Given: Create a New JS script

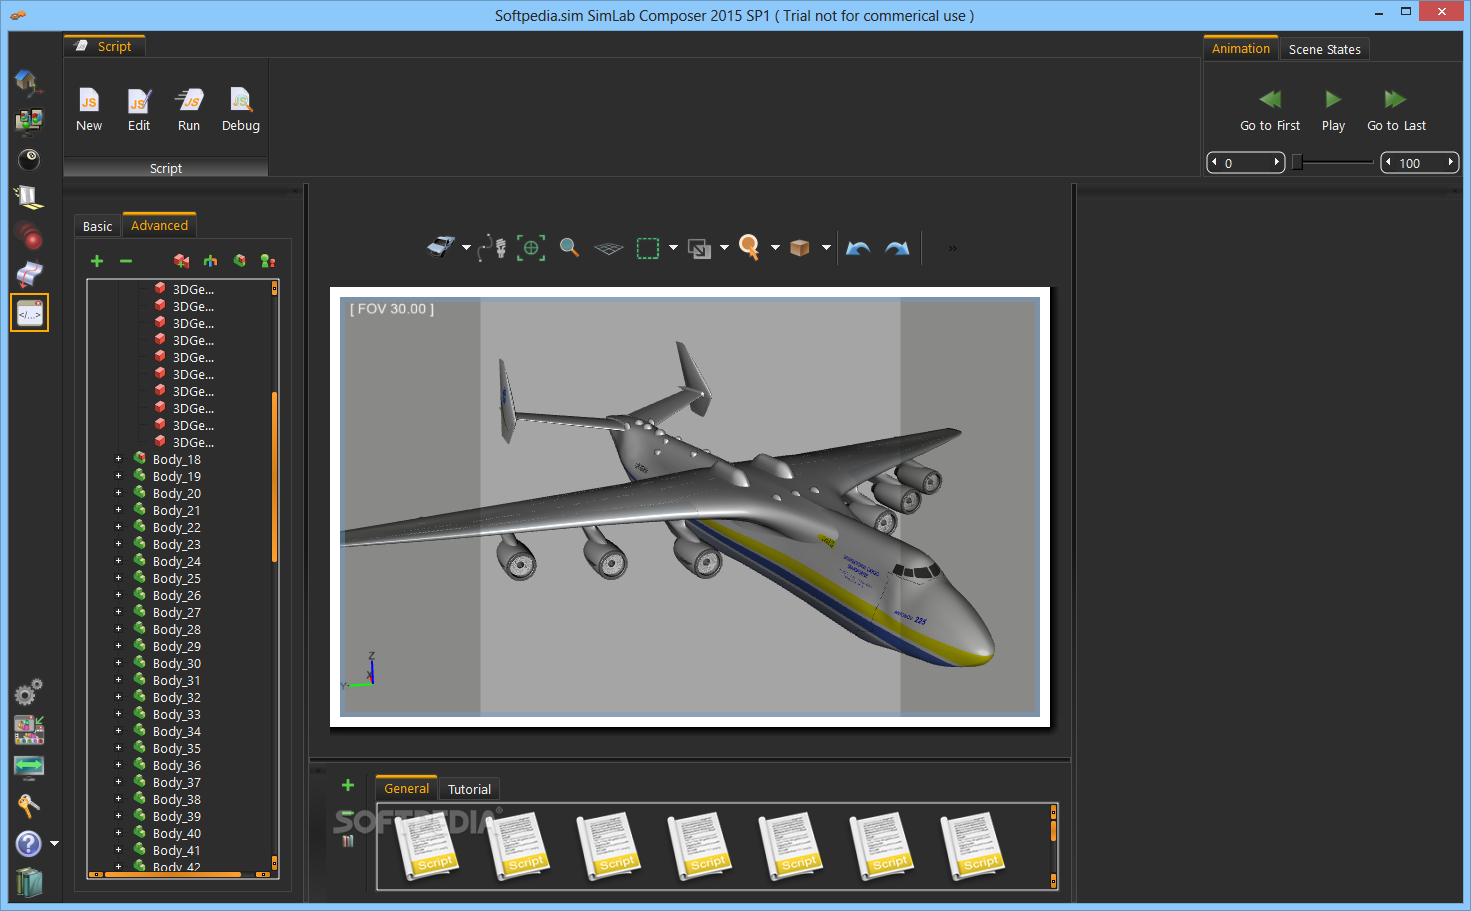Looking at the screenshot, I should 89,110.
